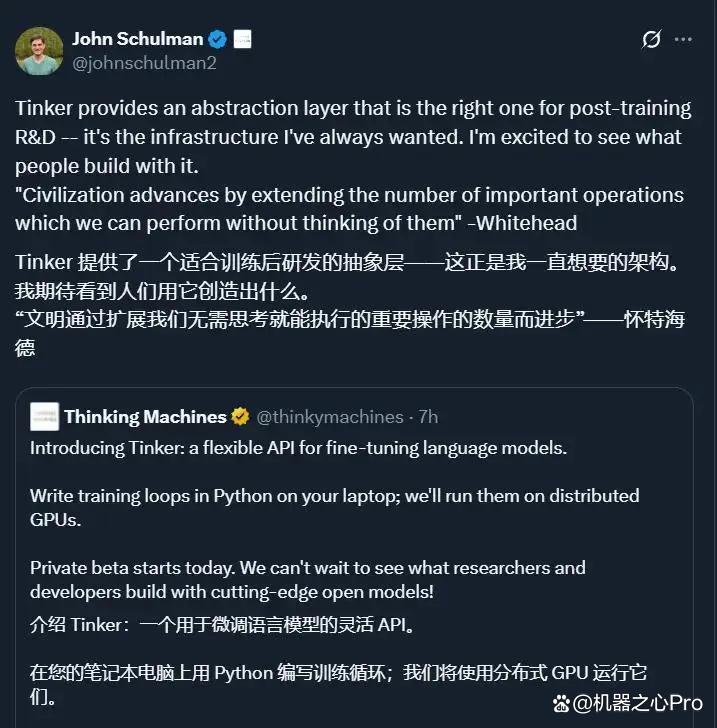Open the Thinking Machines avatar logo
Screen dimensions: 717x728
click(45, 416)
